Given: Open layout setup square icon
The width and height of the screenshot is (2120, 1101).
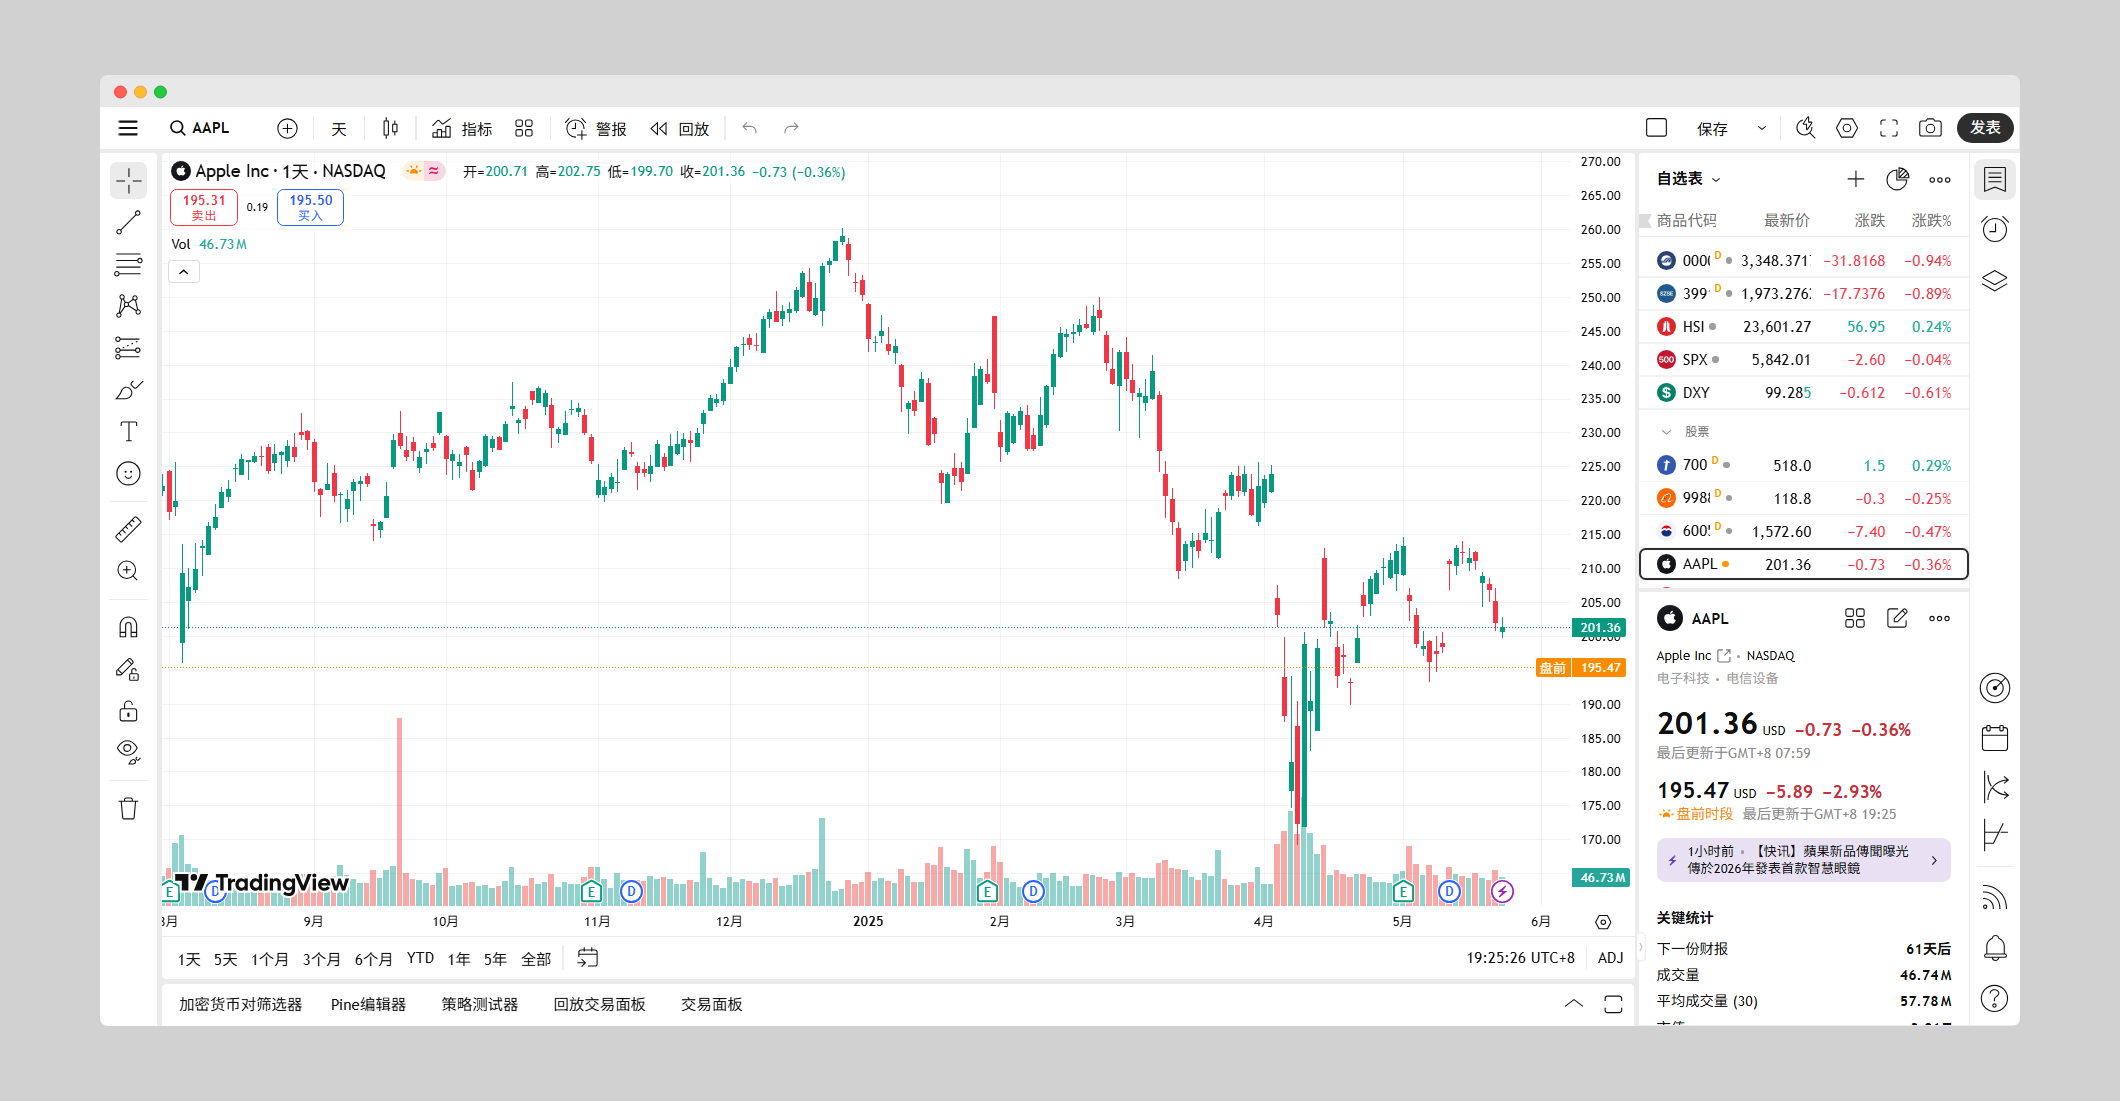Looking at the screenshot, I should [x=1657, y=128].
